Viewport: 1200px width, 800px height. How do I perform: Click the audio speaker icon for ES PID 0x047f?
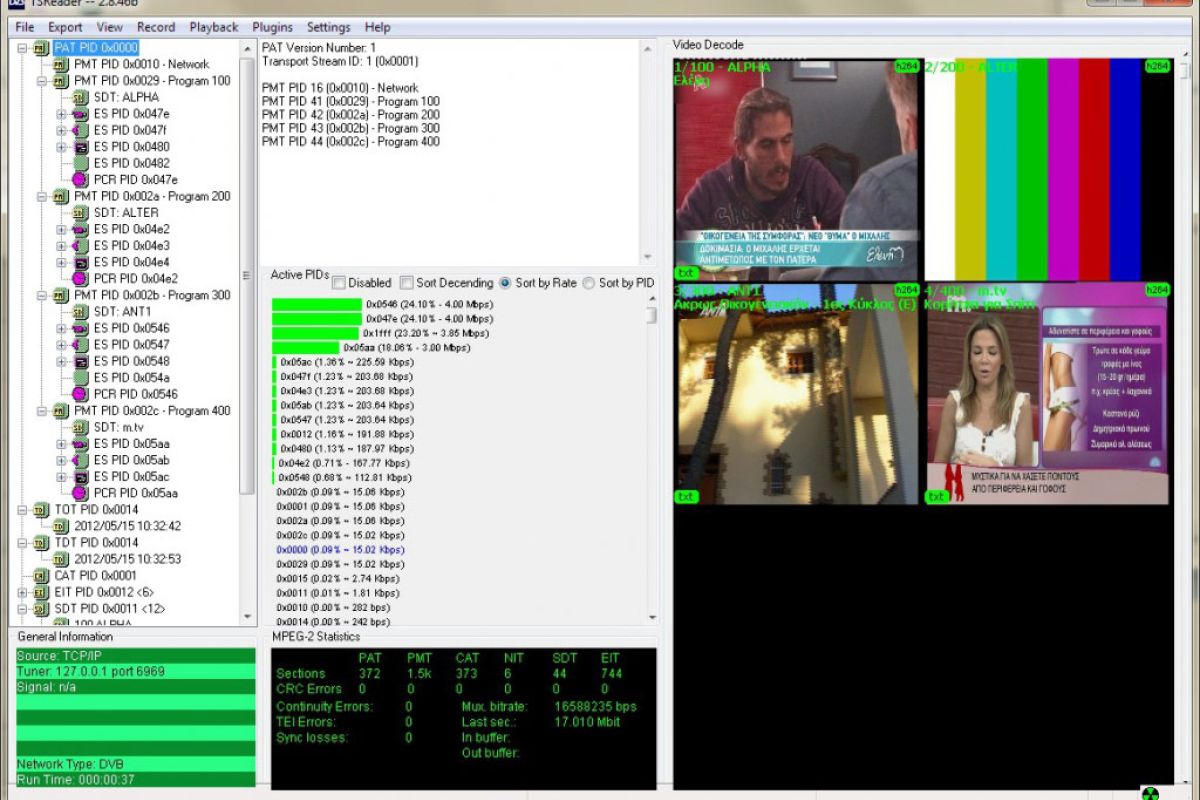click(79, 130)
